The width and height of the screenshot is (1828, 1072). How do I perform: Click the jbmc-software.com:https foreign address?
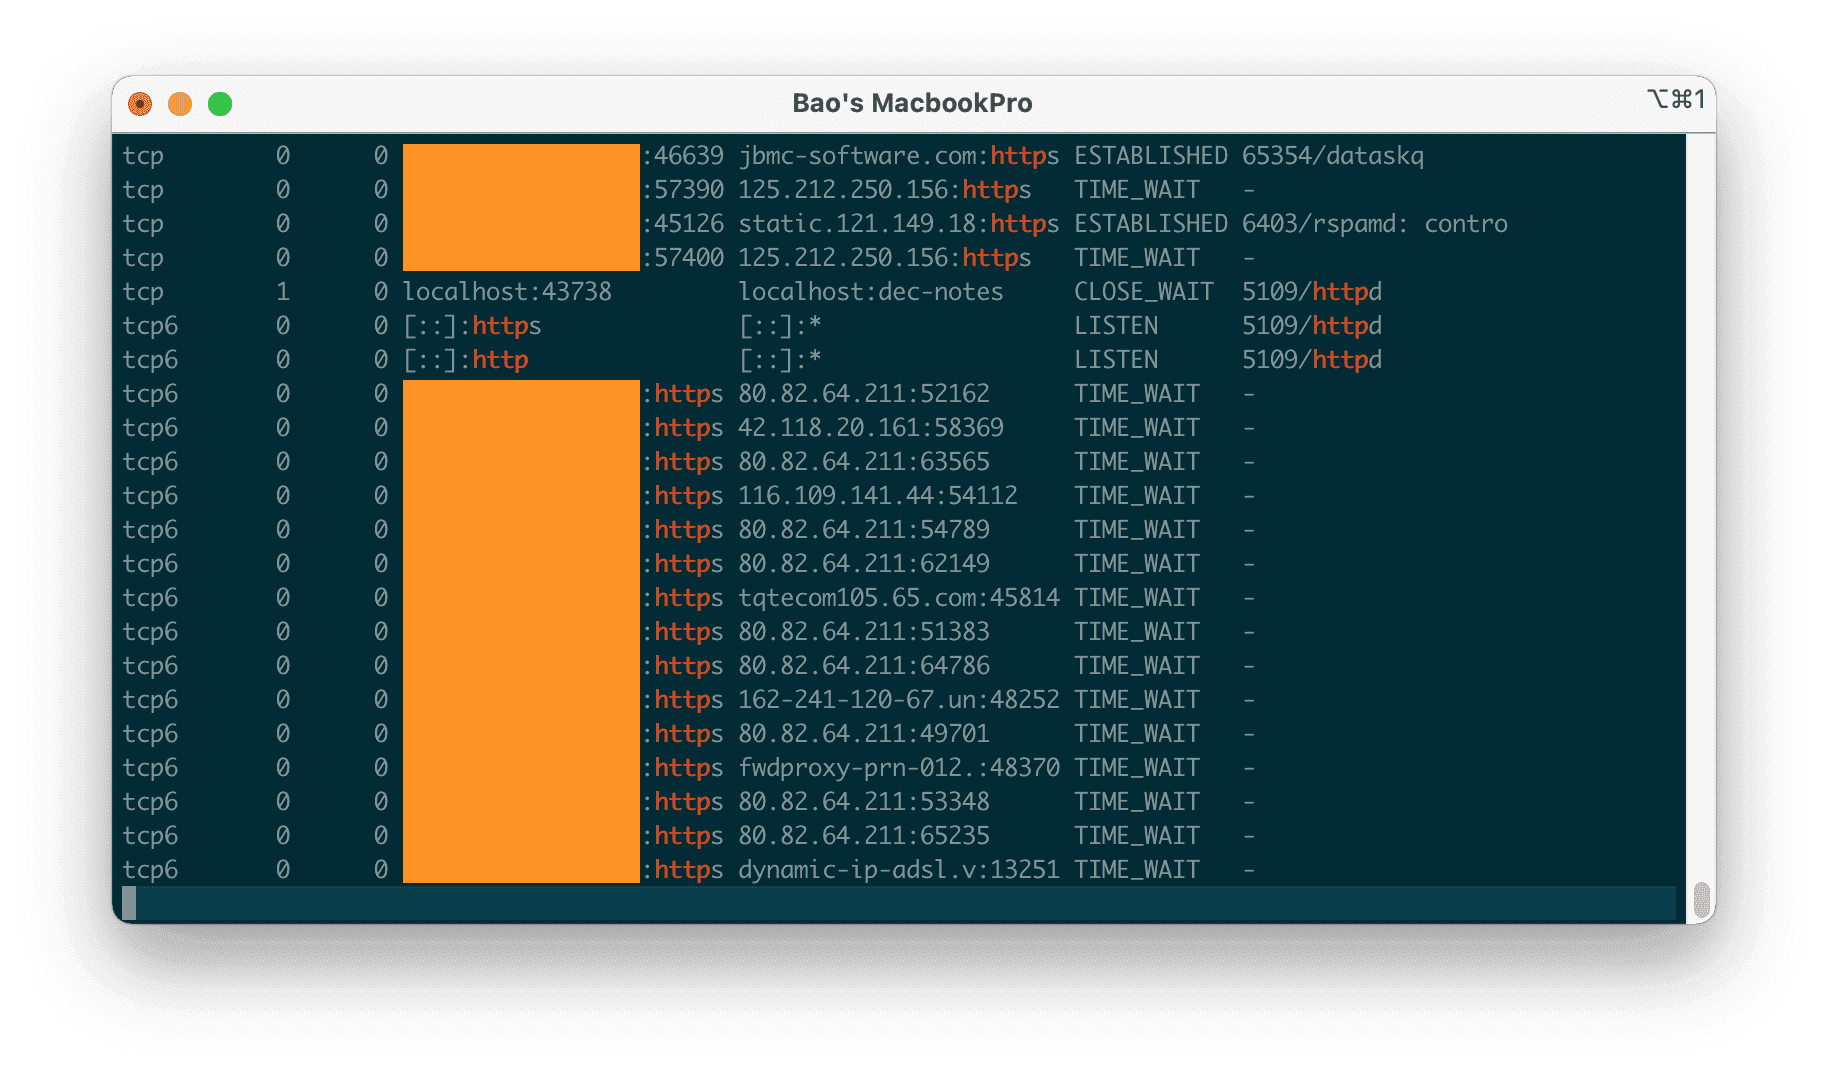coord(898,156)
